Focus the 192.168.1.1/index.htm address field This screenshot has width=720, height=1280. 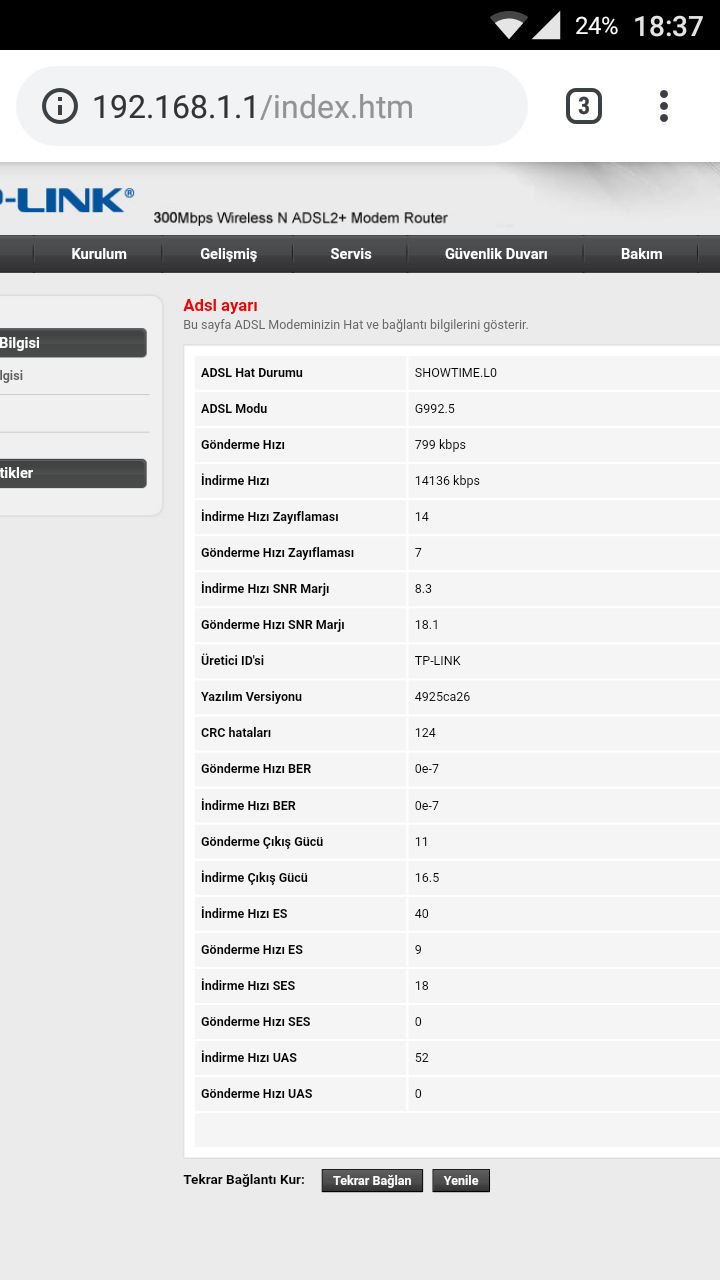272,106
